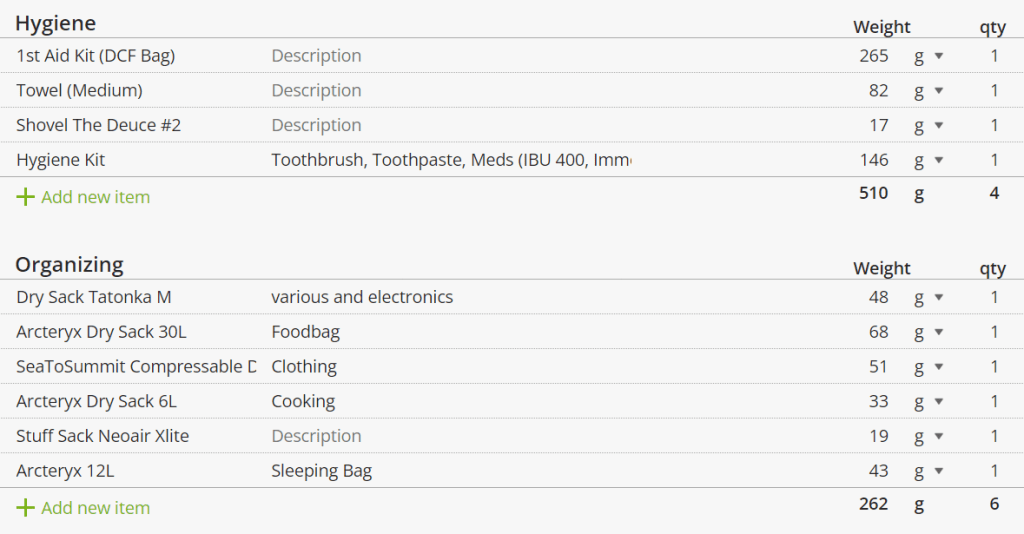Change quantity of Dry Sack Tatonka M
The width and height of the screenshot is (1024, 534).
click(x=994, y=297)
